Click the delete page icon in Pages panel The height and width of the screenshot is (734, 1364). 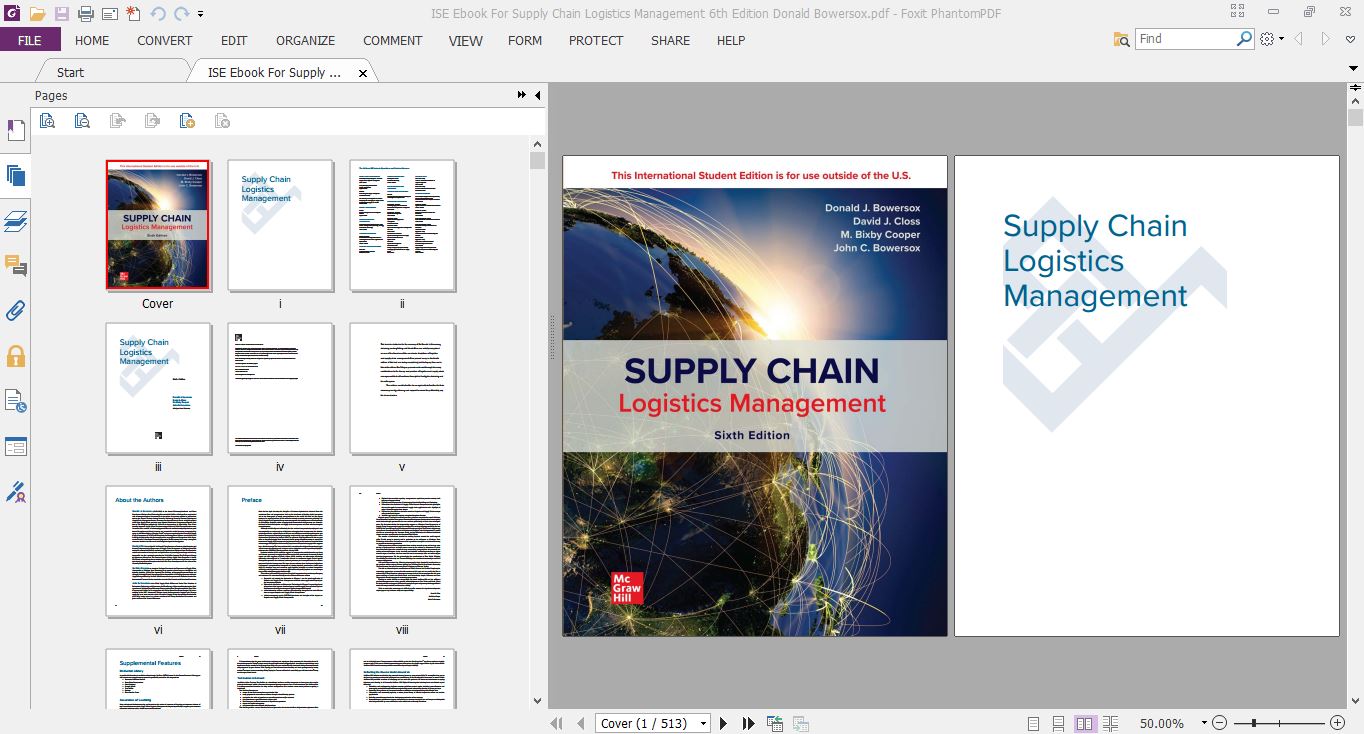(x=223, y=121)
